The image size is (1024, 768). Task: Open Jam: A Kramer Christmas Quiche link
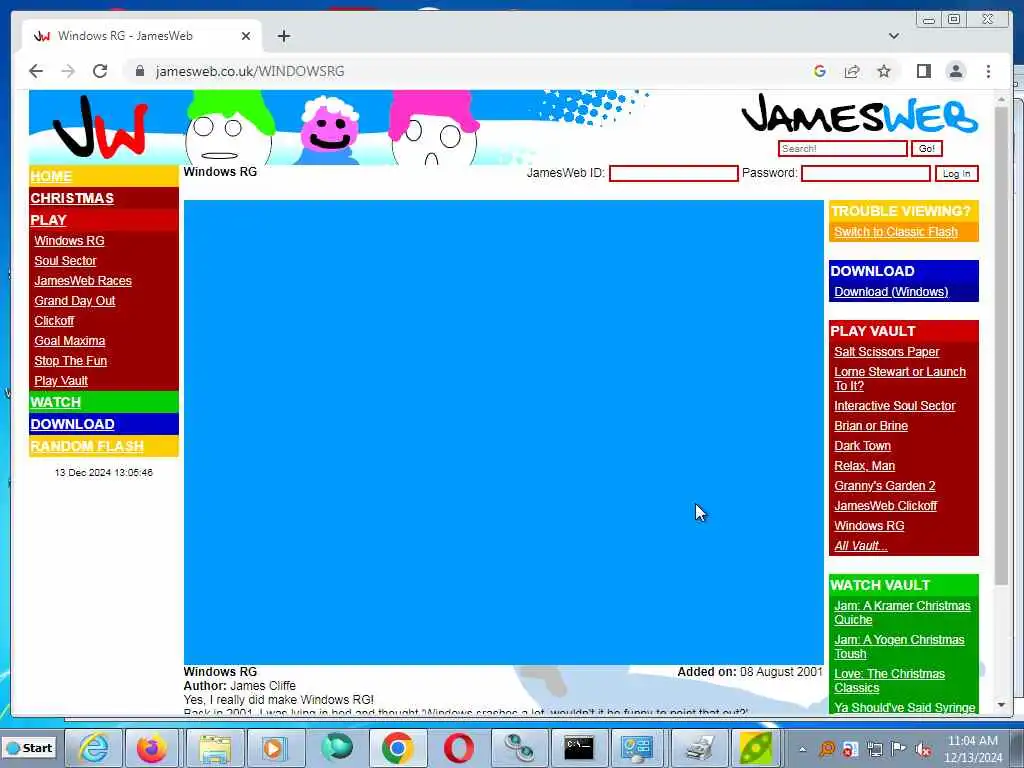click(x=902, y=613)
